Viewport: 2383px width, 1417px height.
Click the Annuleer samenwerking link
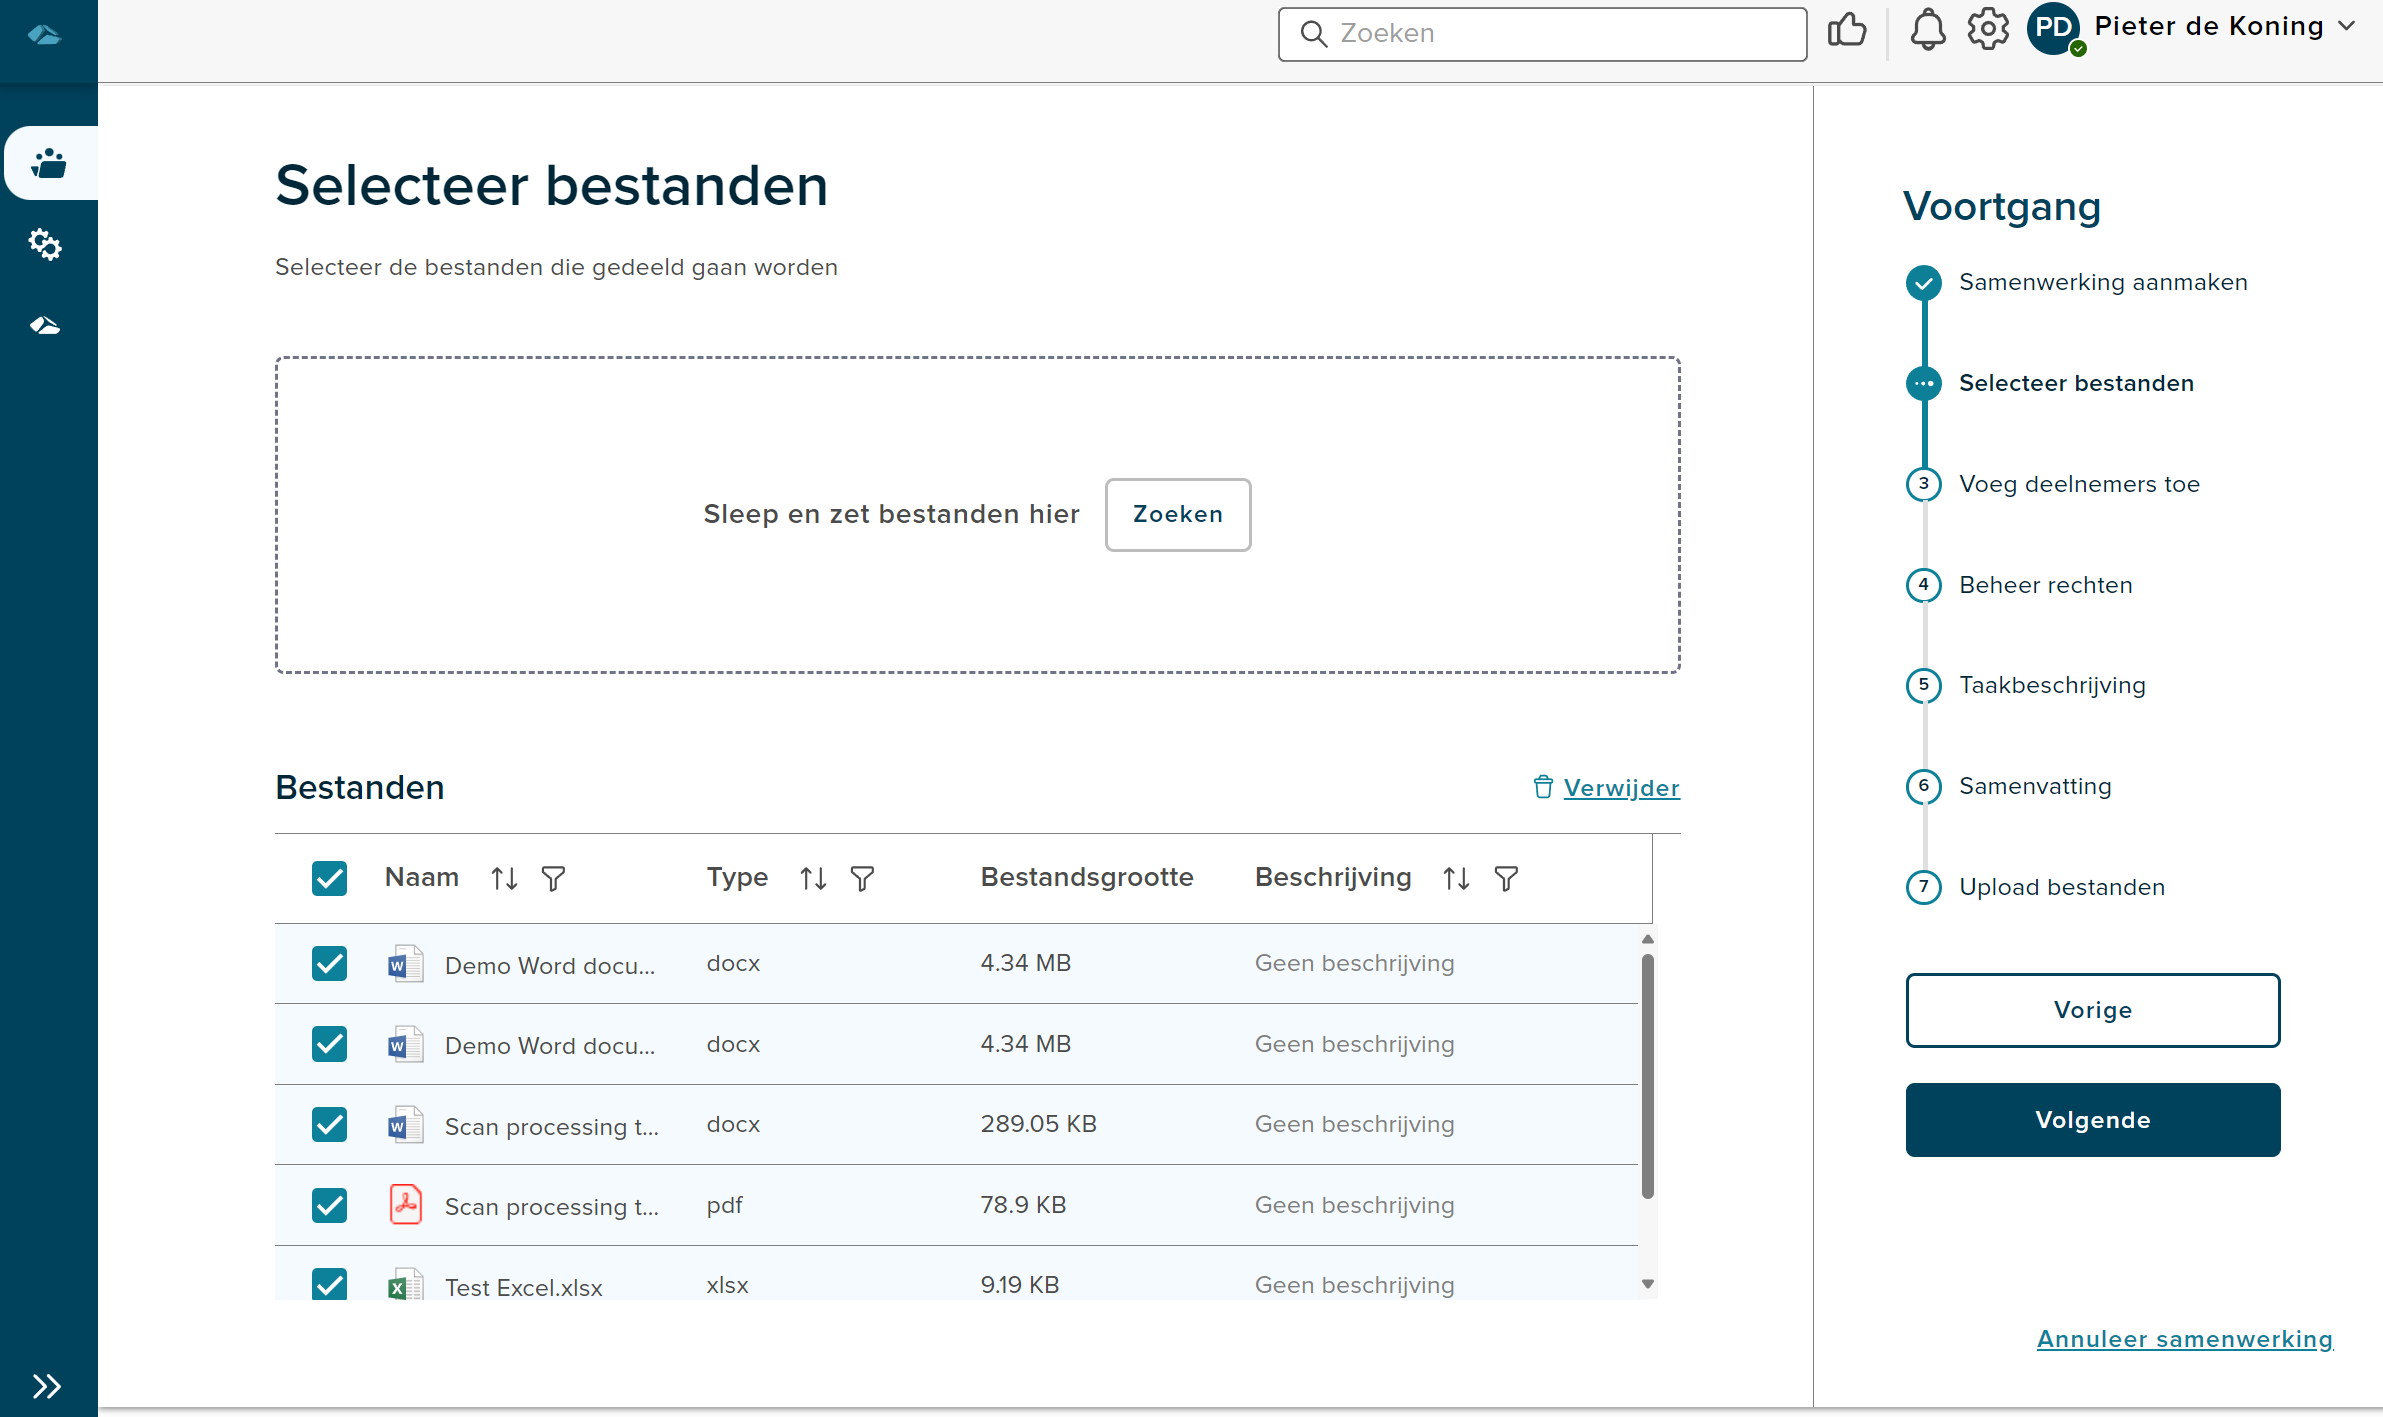(x=2184, y=1339)
